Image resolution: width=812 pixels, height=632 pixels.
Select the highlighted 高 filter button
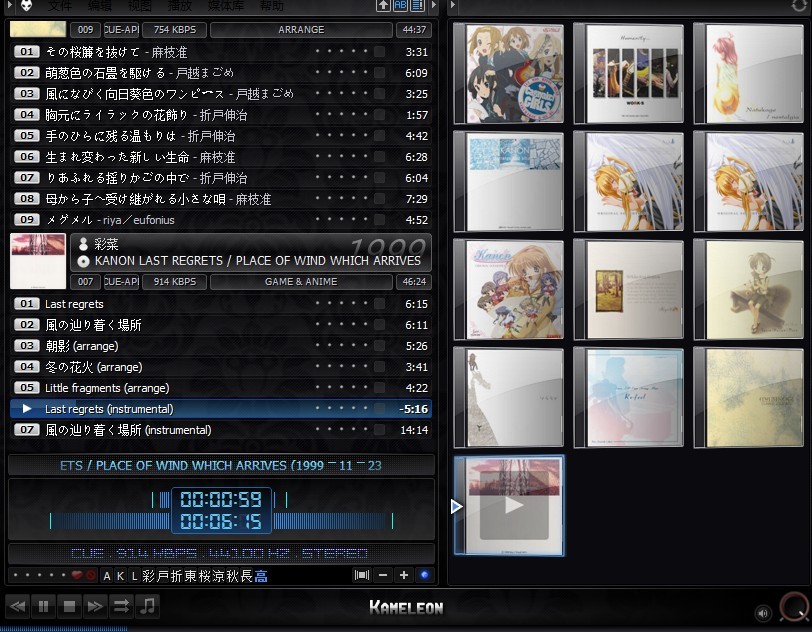[x=261, y=576]
